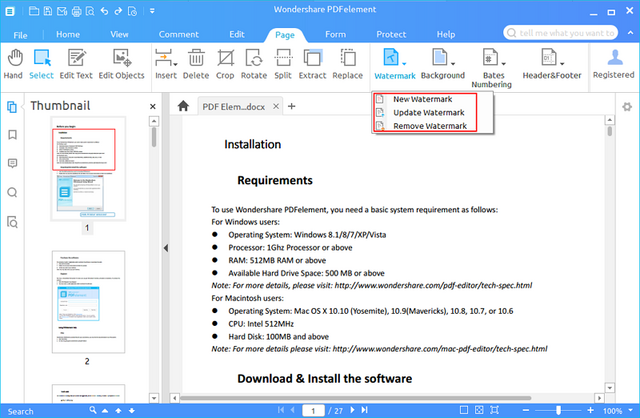Click the document vertical scrollbar down arrow
The image size is (640, 418).
click(x=609, y=388)
